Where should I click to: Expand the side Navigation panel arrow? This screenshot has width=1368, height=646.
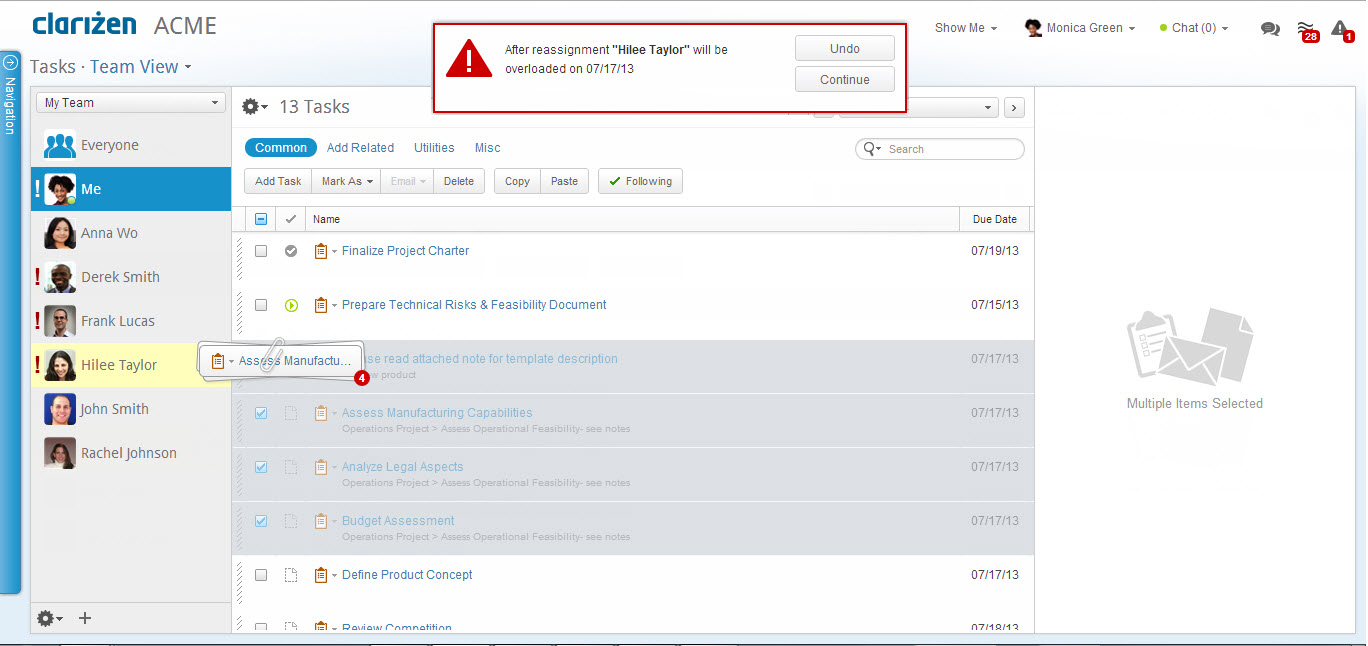pyautogui.click(x=11, y=62)
